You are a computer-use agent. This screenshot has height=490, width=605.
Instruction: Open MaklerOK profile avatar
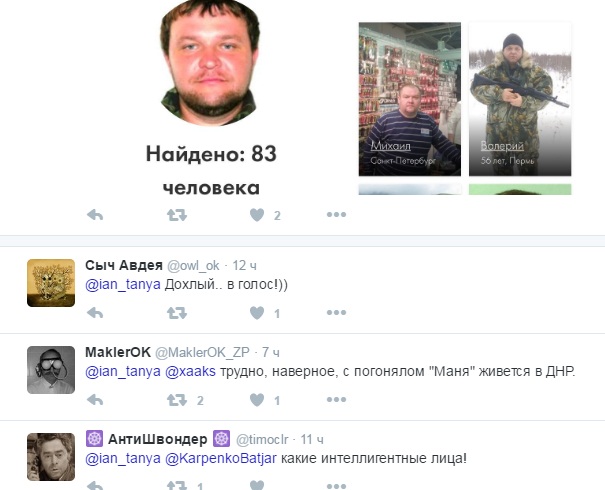[x=51, y=370]
